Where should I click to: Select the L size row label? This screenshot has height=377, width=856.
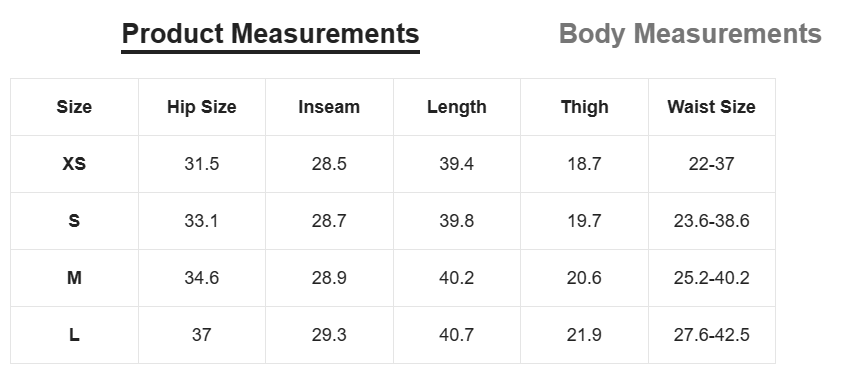click(x=74, y=335)
